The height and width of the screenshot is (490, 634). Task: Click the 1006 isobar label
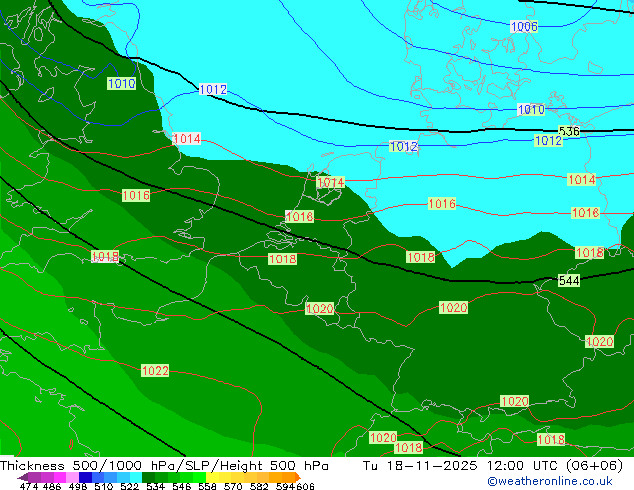point(524,27)
